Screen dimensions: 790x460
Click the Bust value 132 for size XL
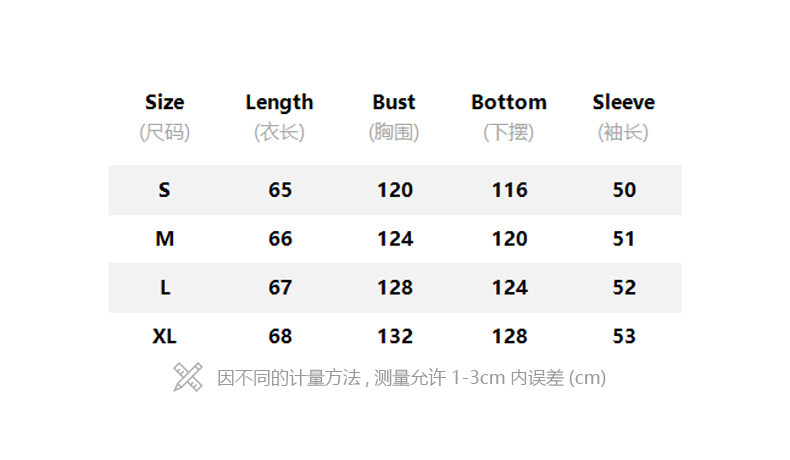tap(395, 337)
